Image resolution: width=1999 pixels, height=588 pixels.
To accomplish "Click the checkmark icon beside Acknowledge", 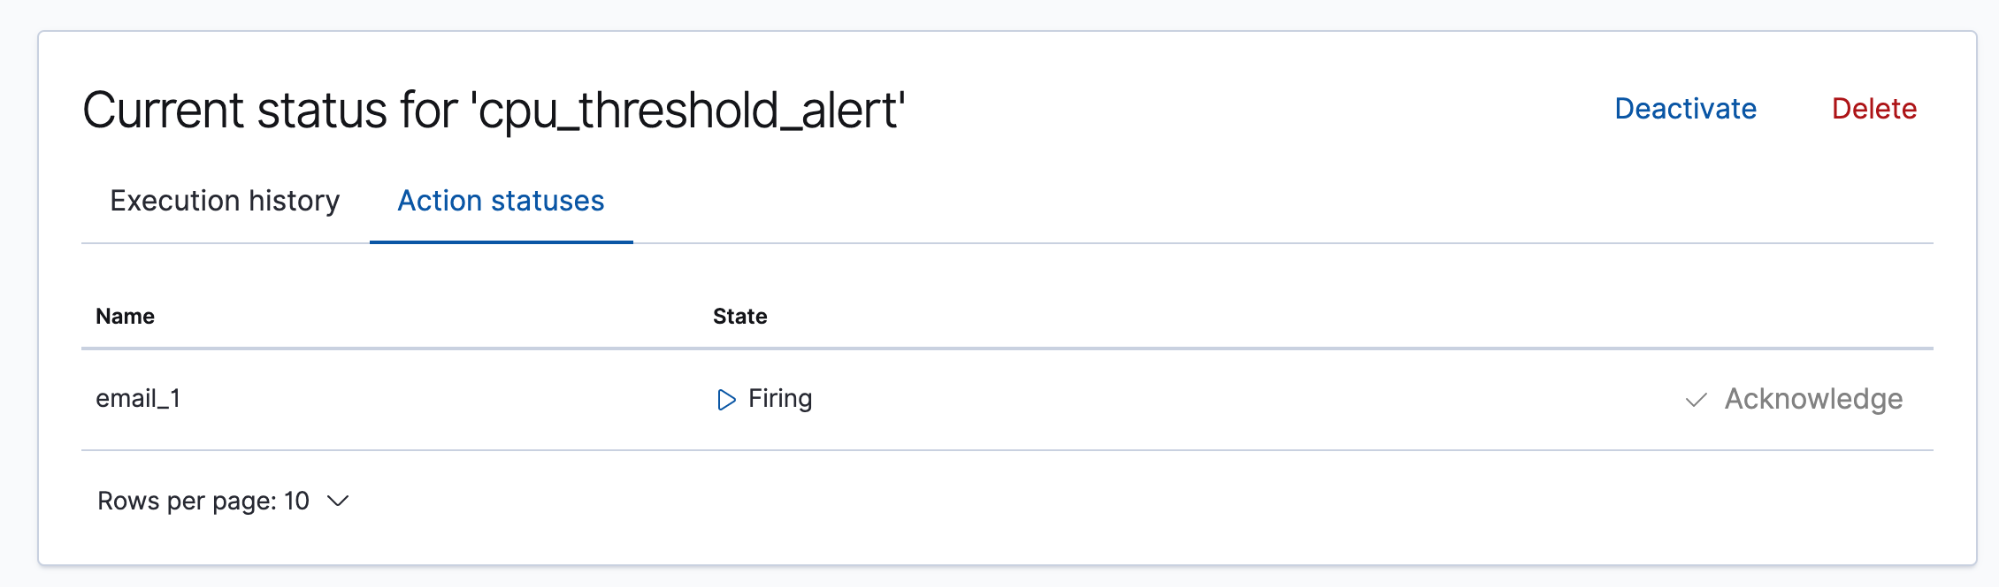I will pyautogui.click(x=1695, y=400).
